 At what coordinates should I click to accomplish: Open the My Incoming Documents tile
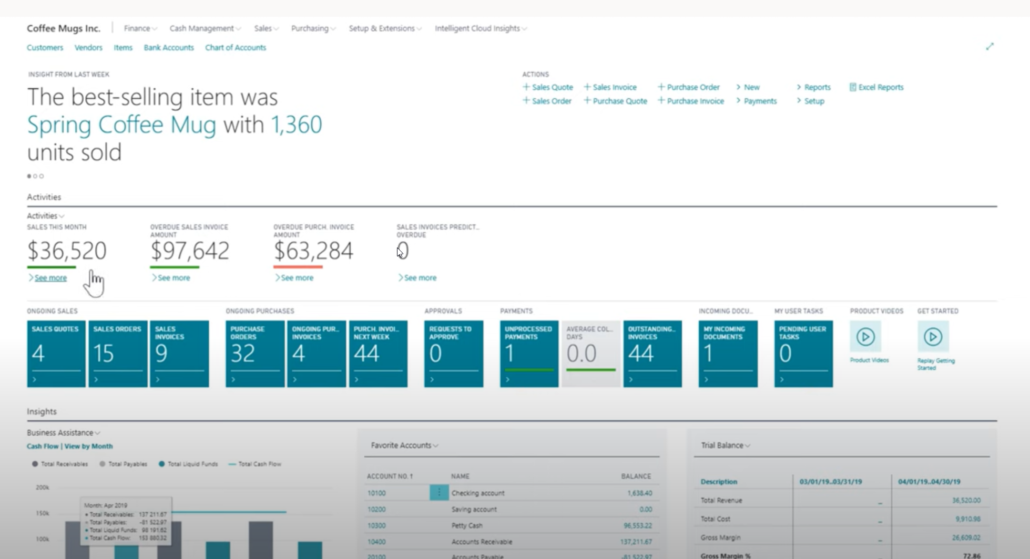tap(728, 353)
